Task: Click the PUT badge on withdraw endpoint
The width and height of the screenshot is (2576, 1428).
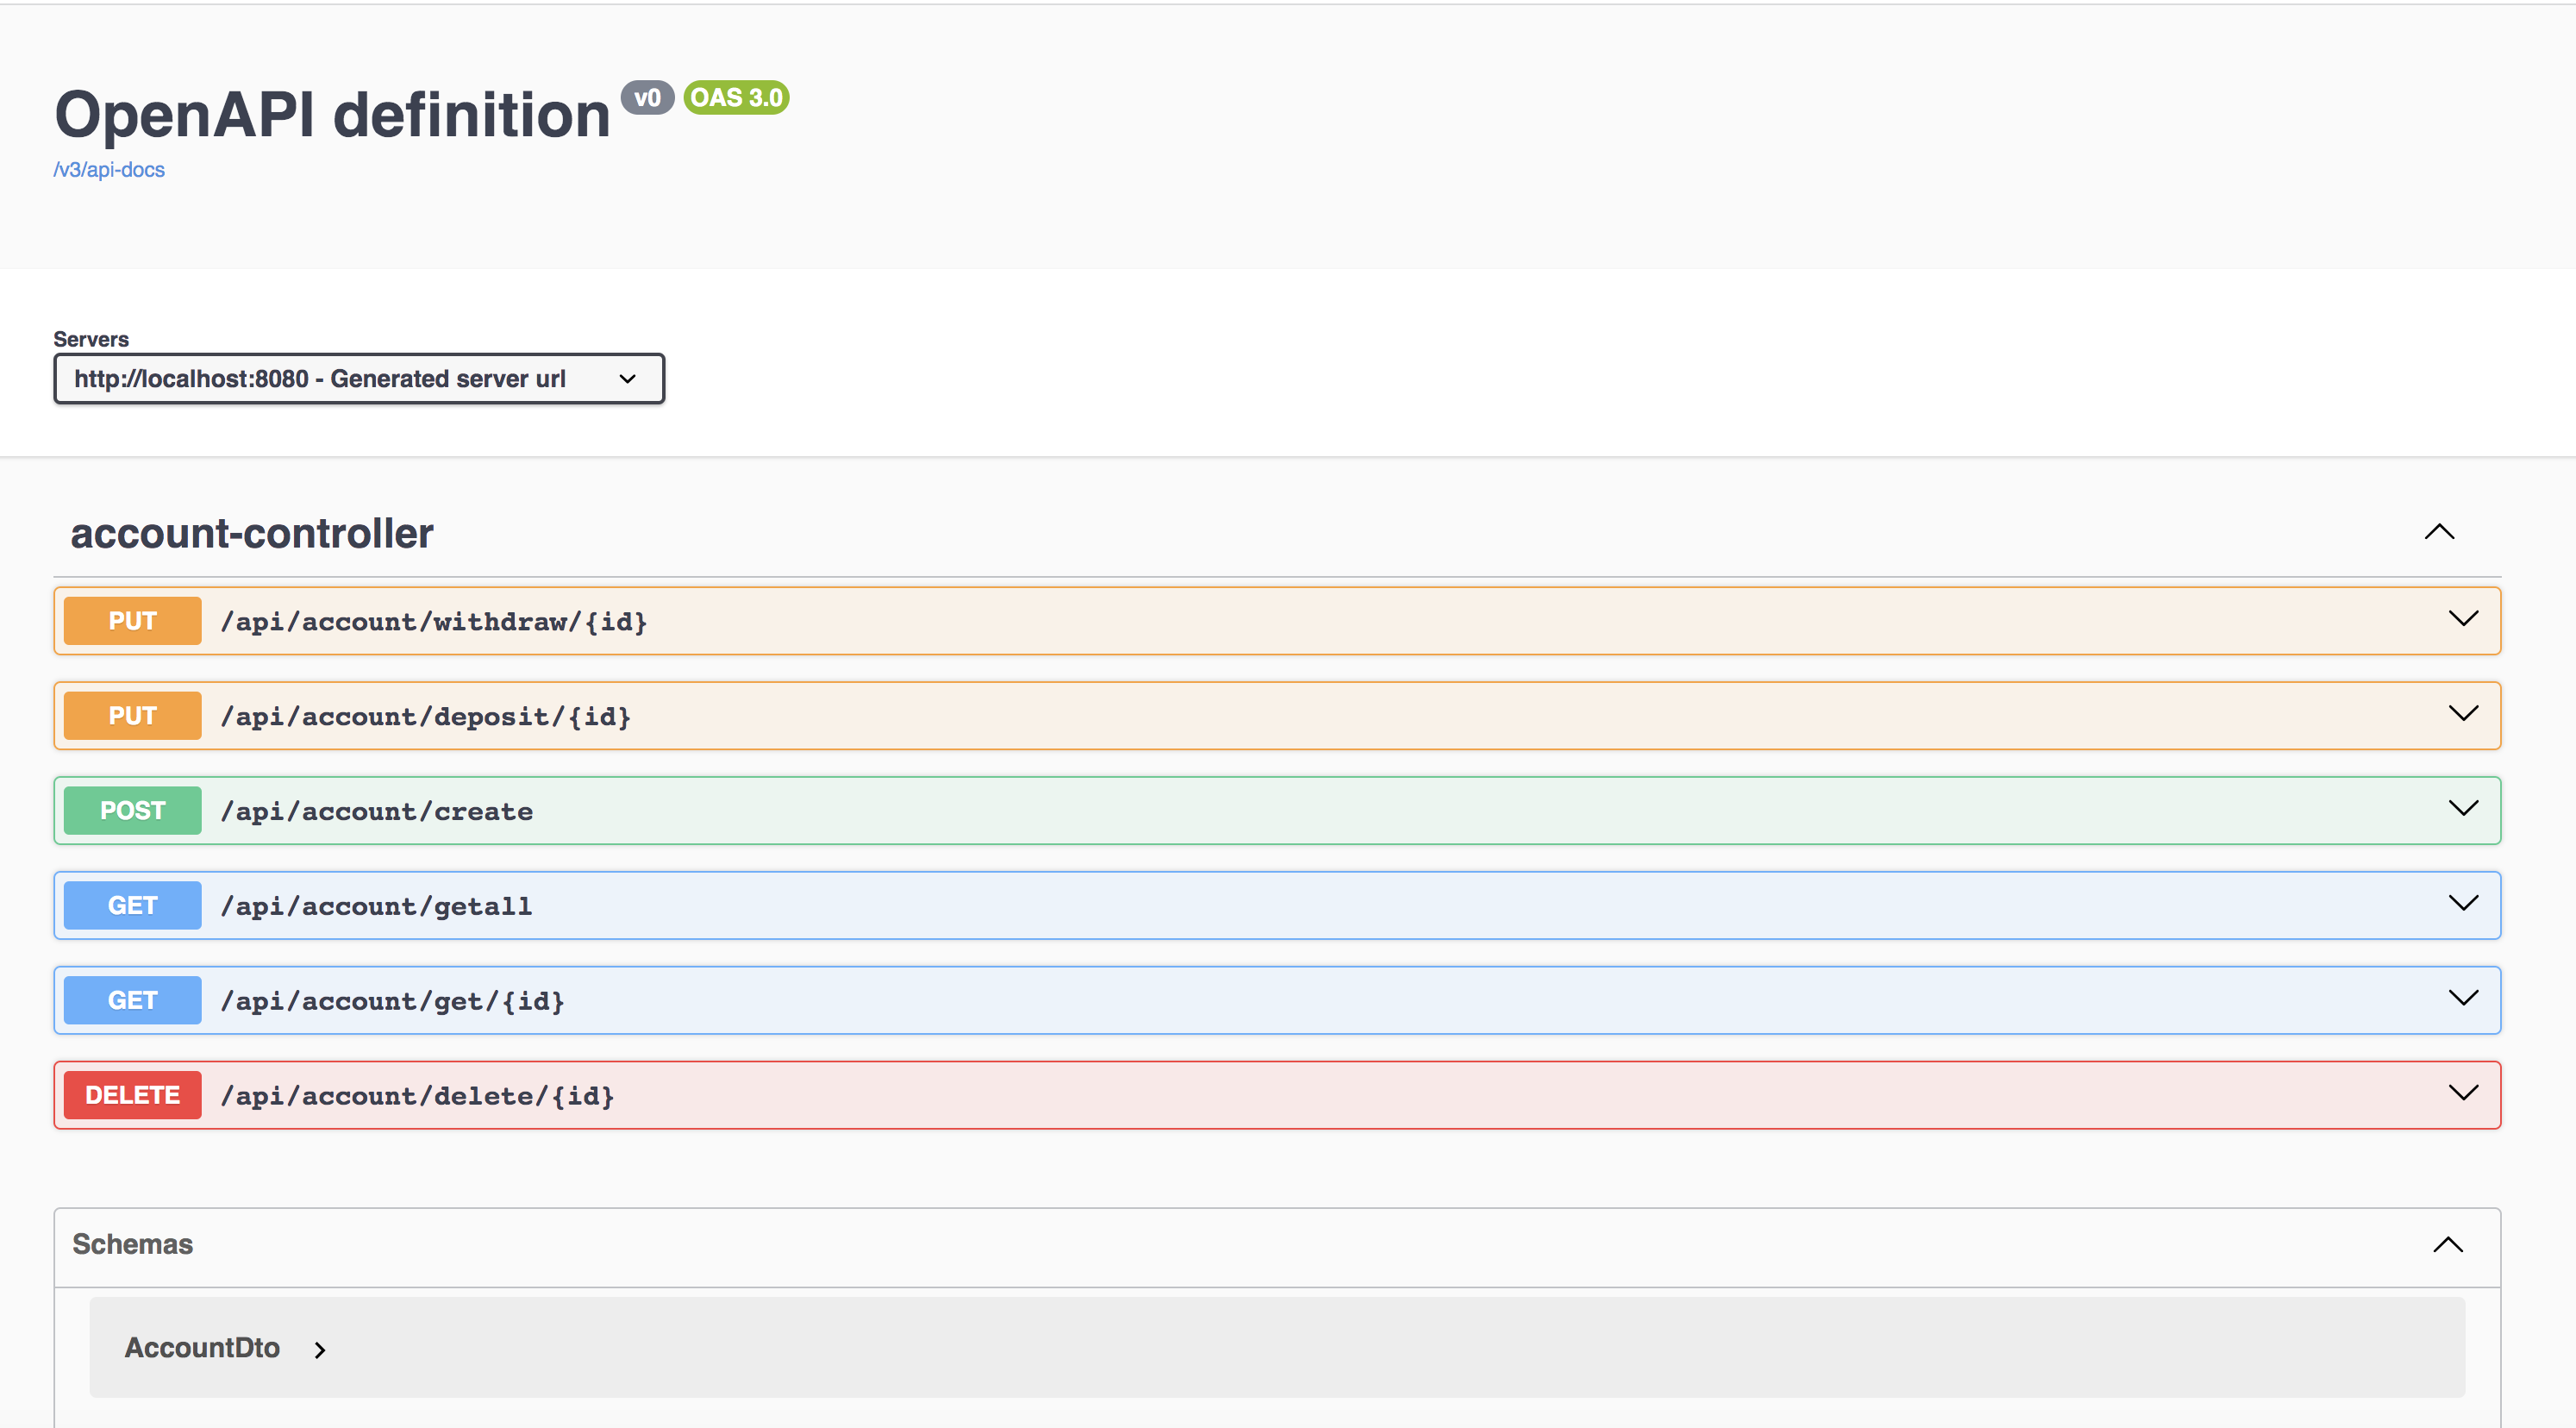Action: pos(131,620)
